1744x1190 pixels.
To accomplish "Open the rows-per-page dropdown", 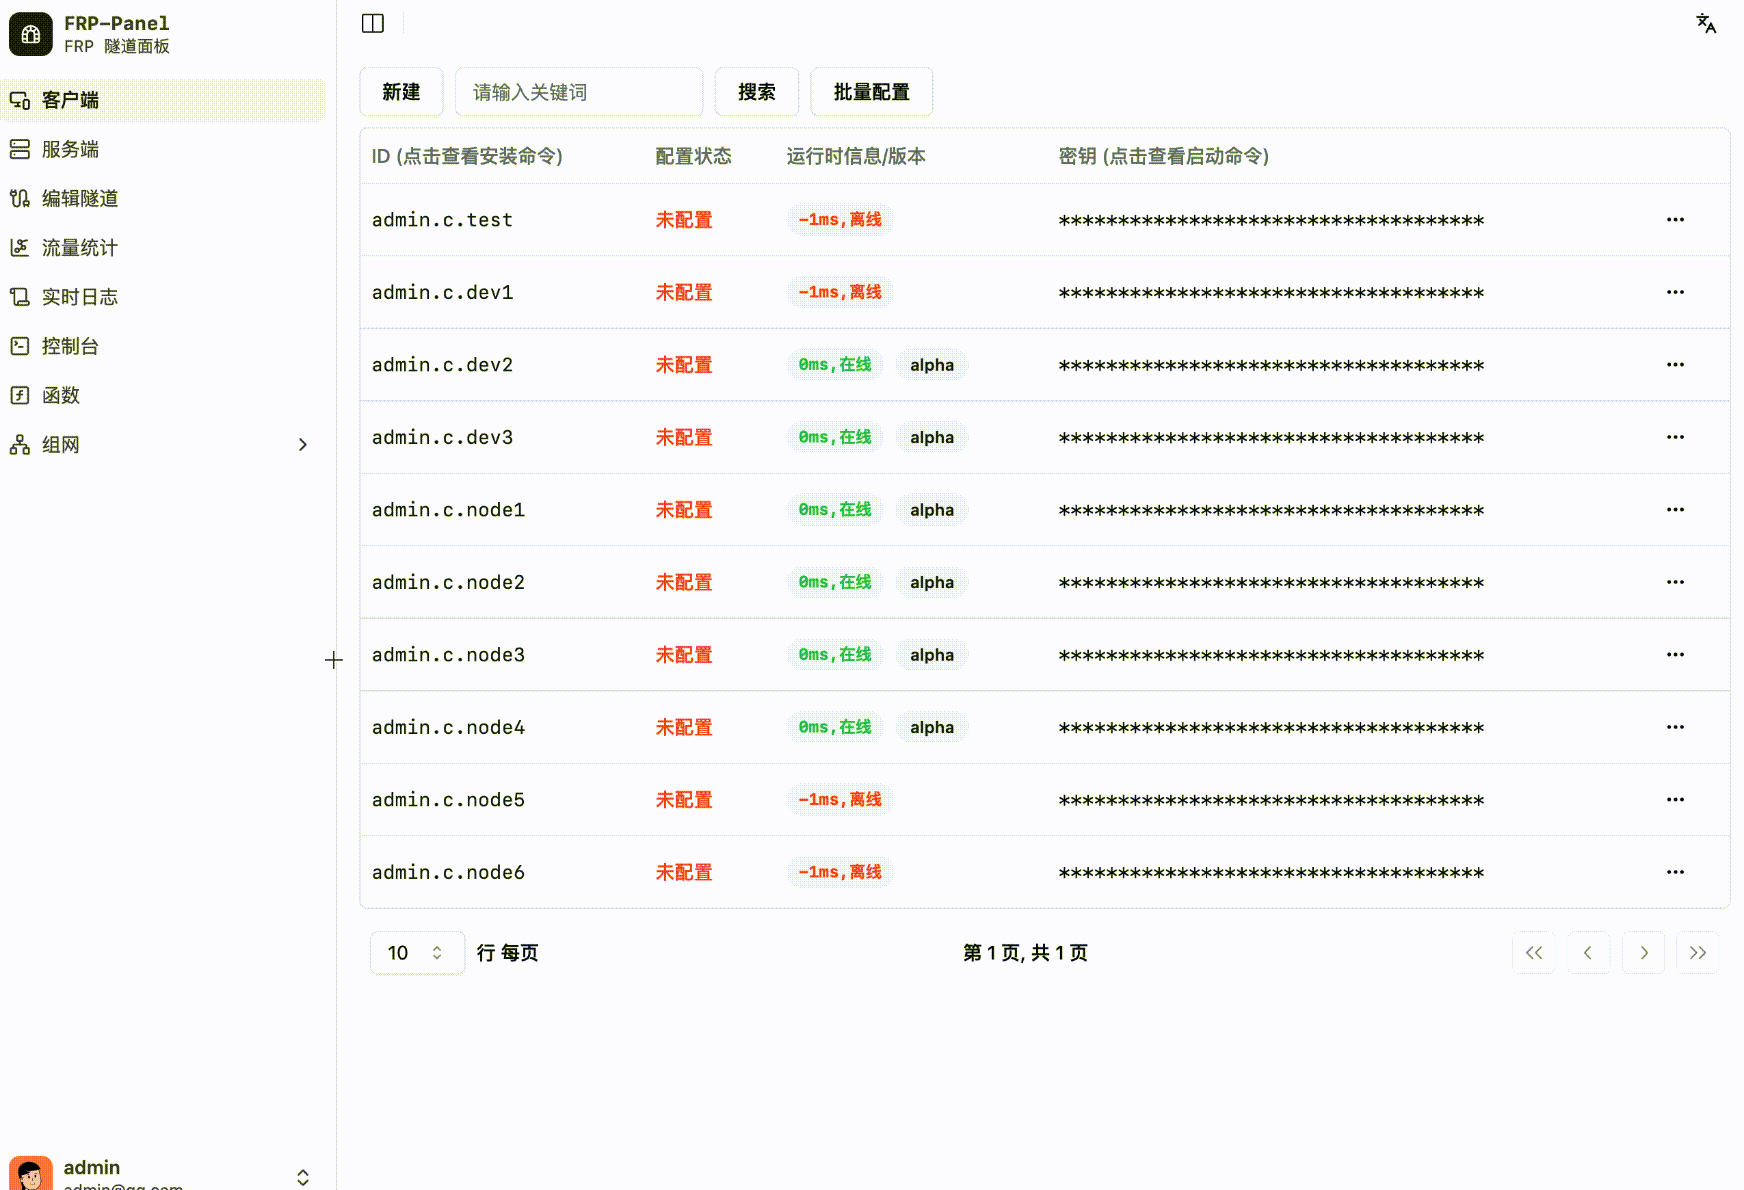I will click(x=416, y=953).
